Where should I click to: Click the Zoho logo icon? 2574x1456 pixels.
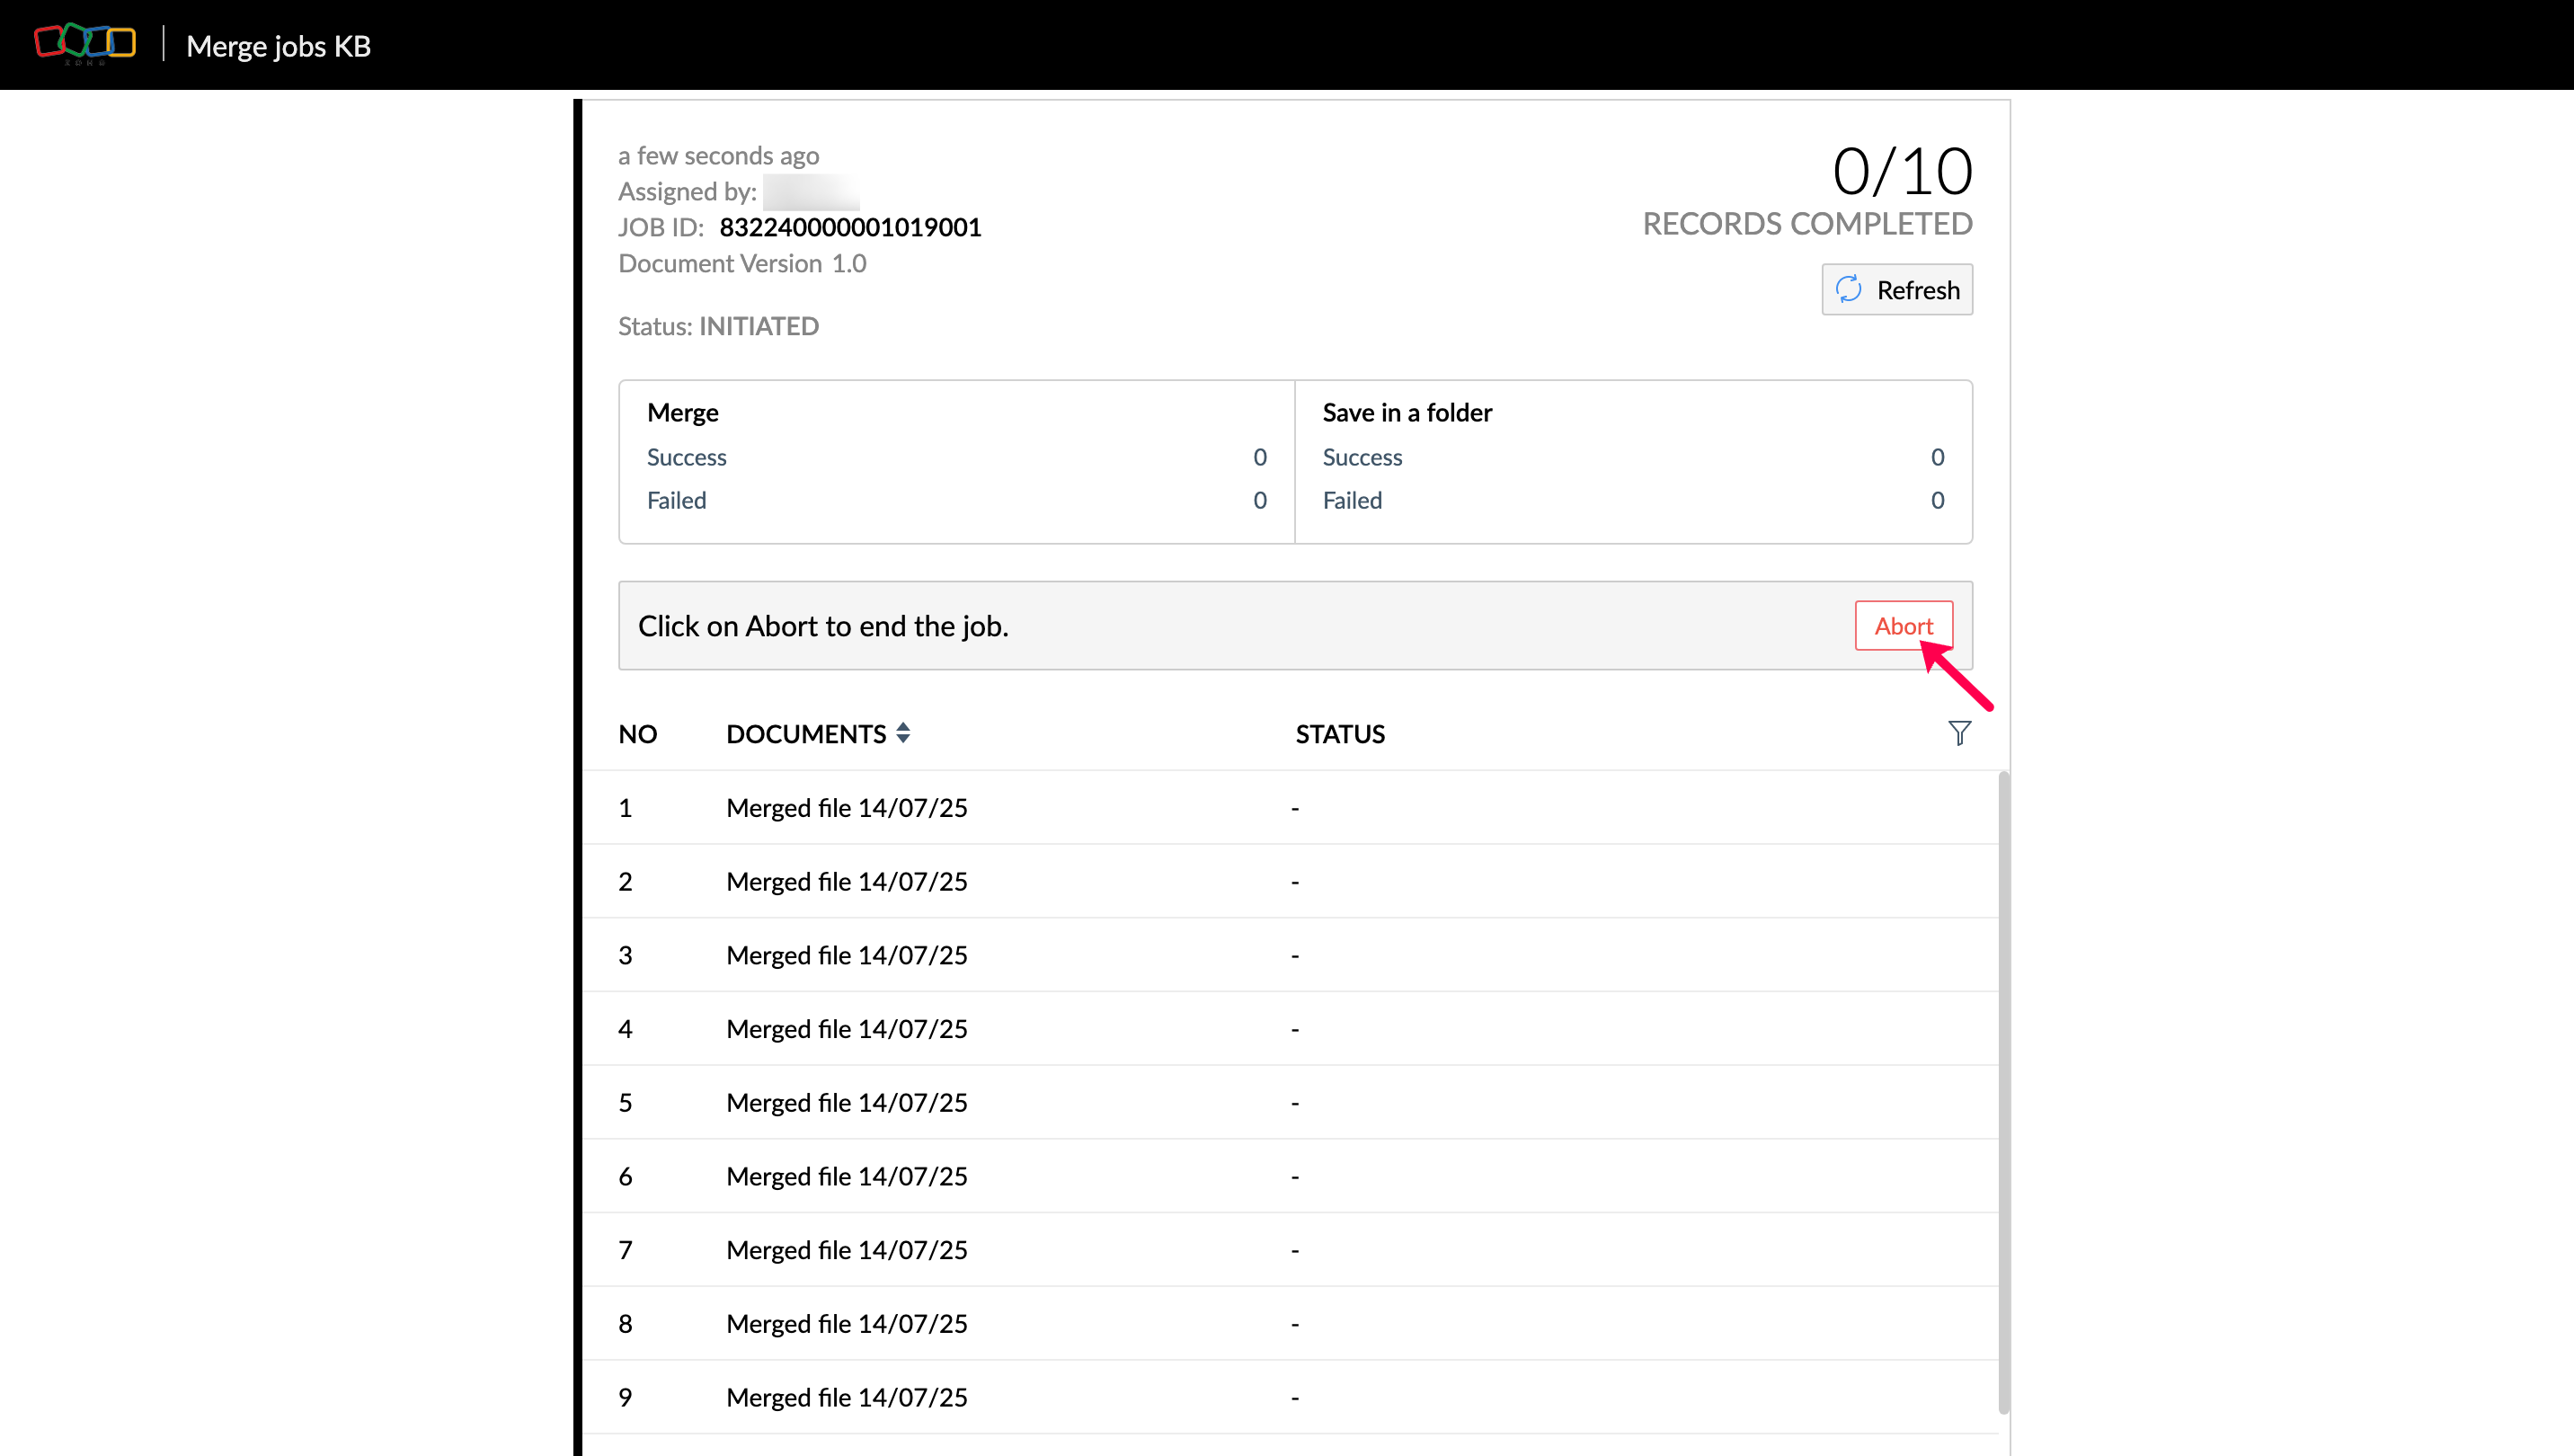click(x=85, y=44)
